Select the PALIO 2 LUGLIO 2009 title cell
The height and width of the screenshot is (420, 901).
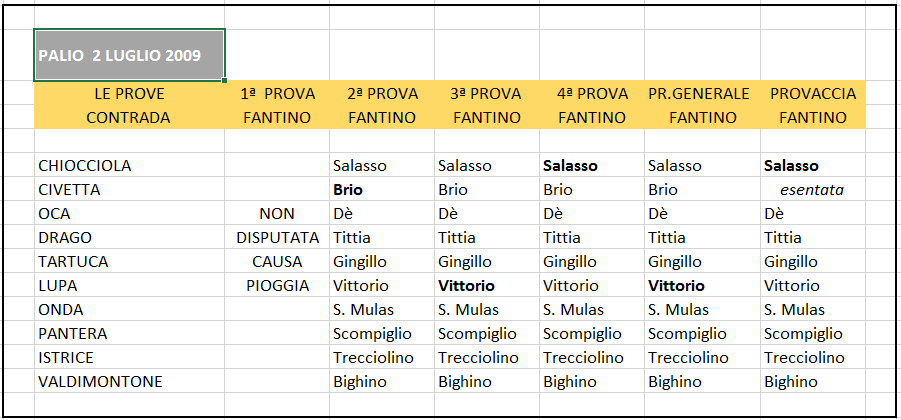pos(129,55)
